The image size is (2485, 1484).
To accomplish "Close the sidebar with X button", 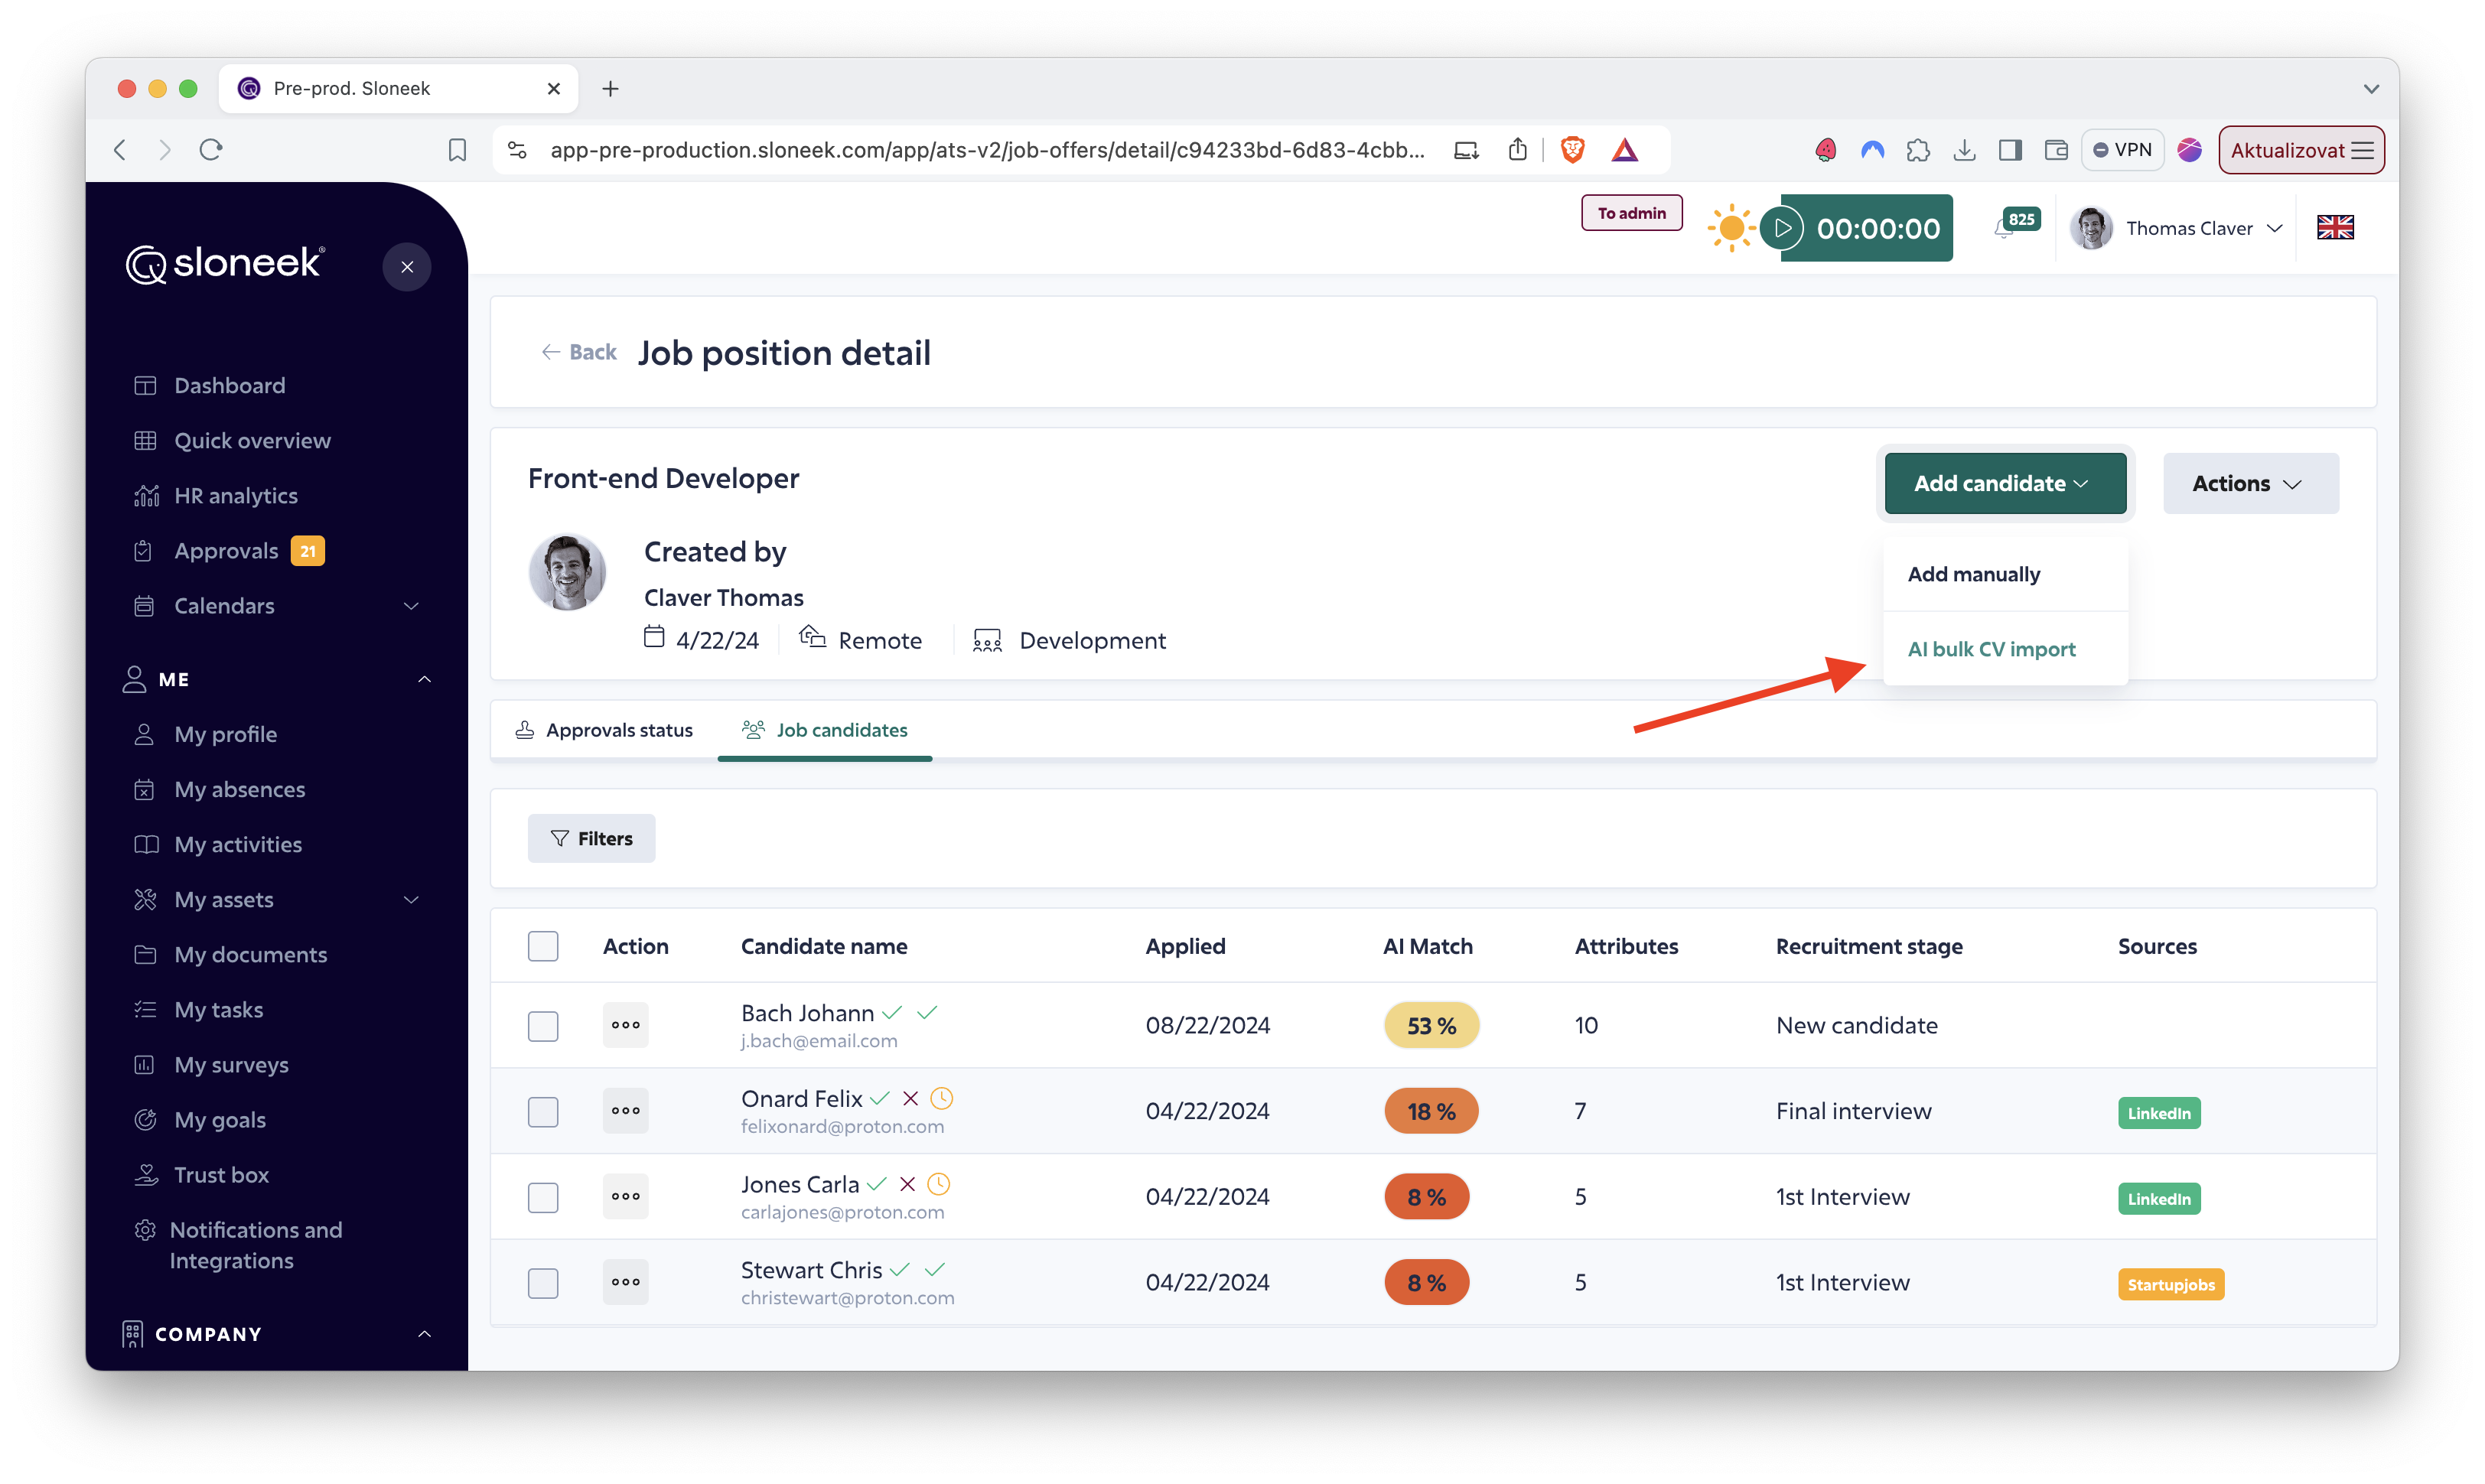I will point(407,267).
